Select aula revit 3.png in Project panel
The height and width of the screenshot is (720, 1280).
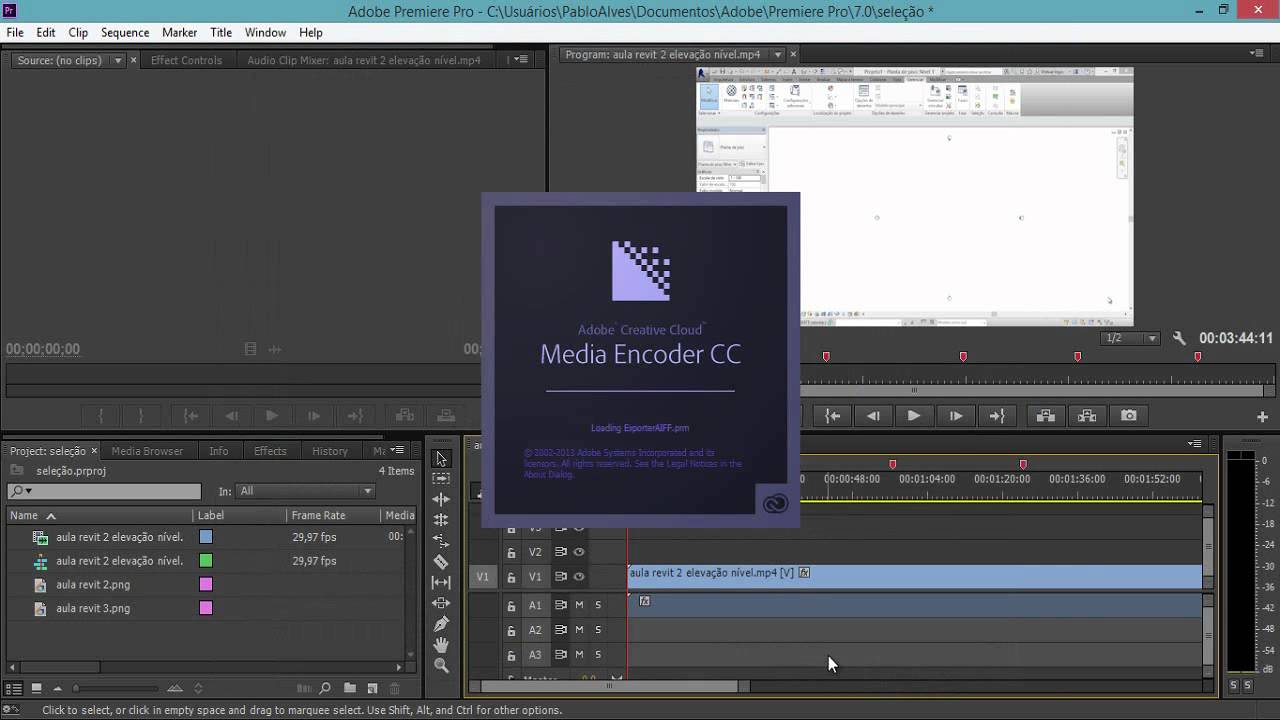click(x=93, y=608)
